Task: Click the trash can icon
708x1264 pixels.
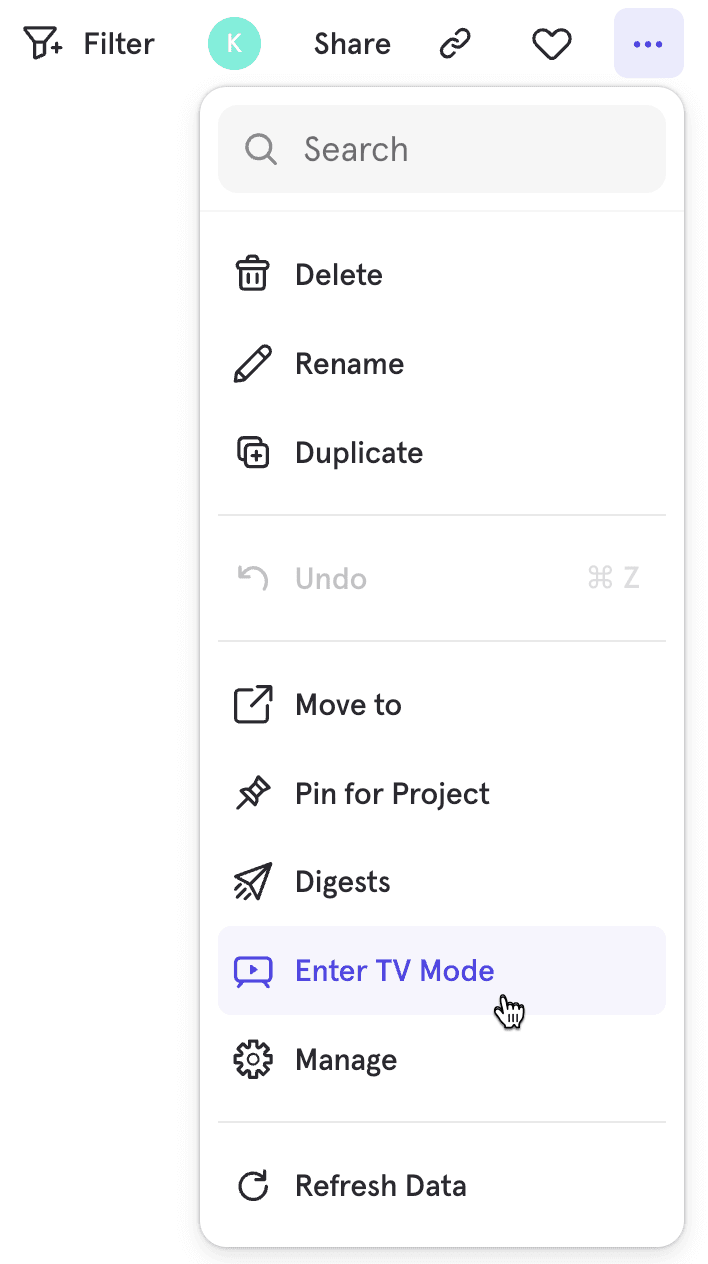Action: (x=252, y=274)
